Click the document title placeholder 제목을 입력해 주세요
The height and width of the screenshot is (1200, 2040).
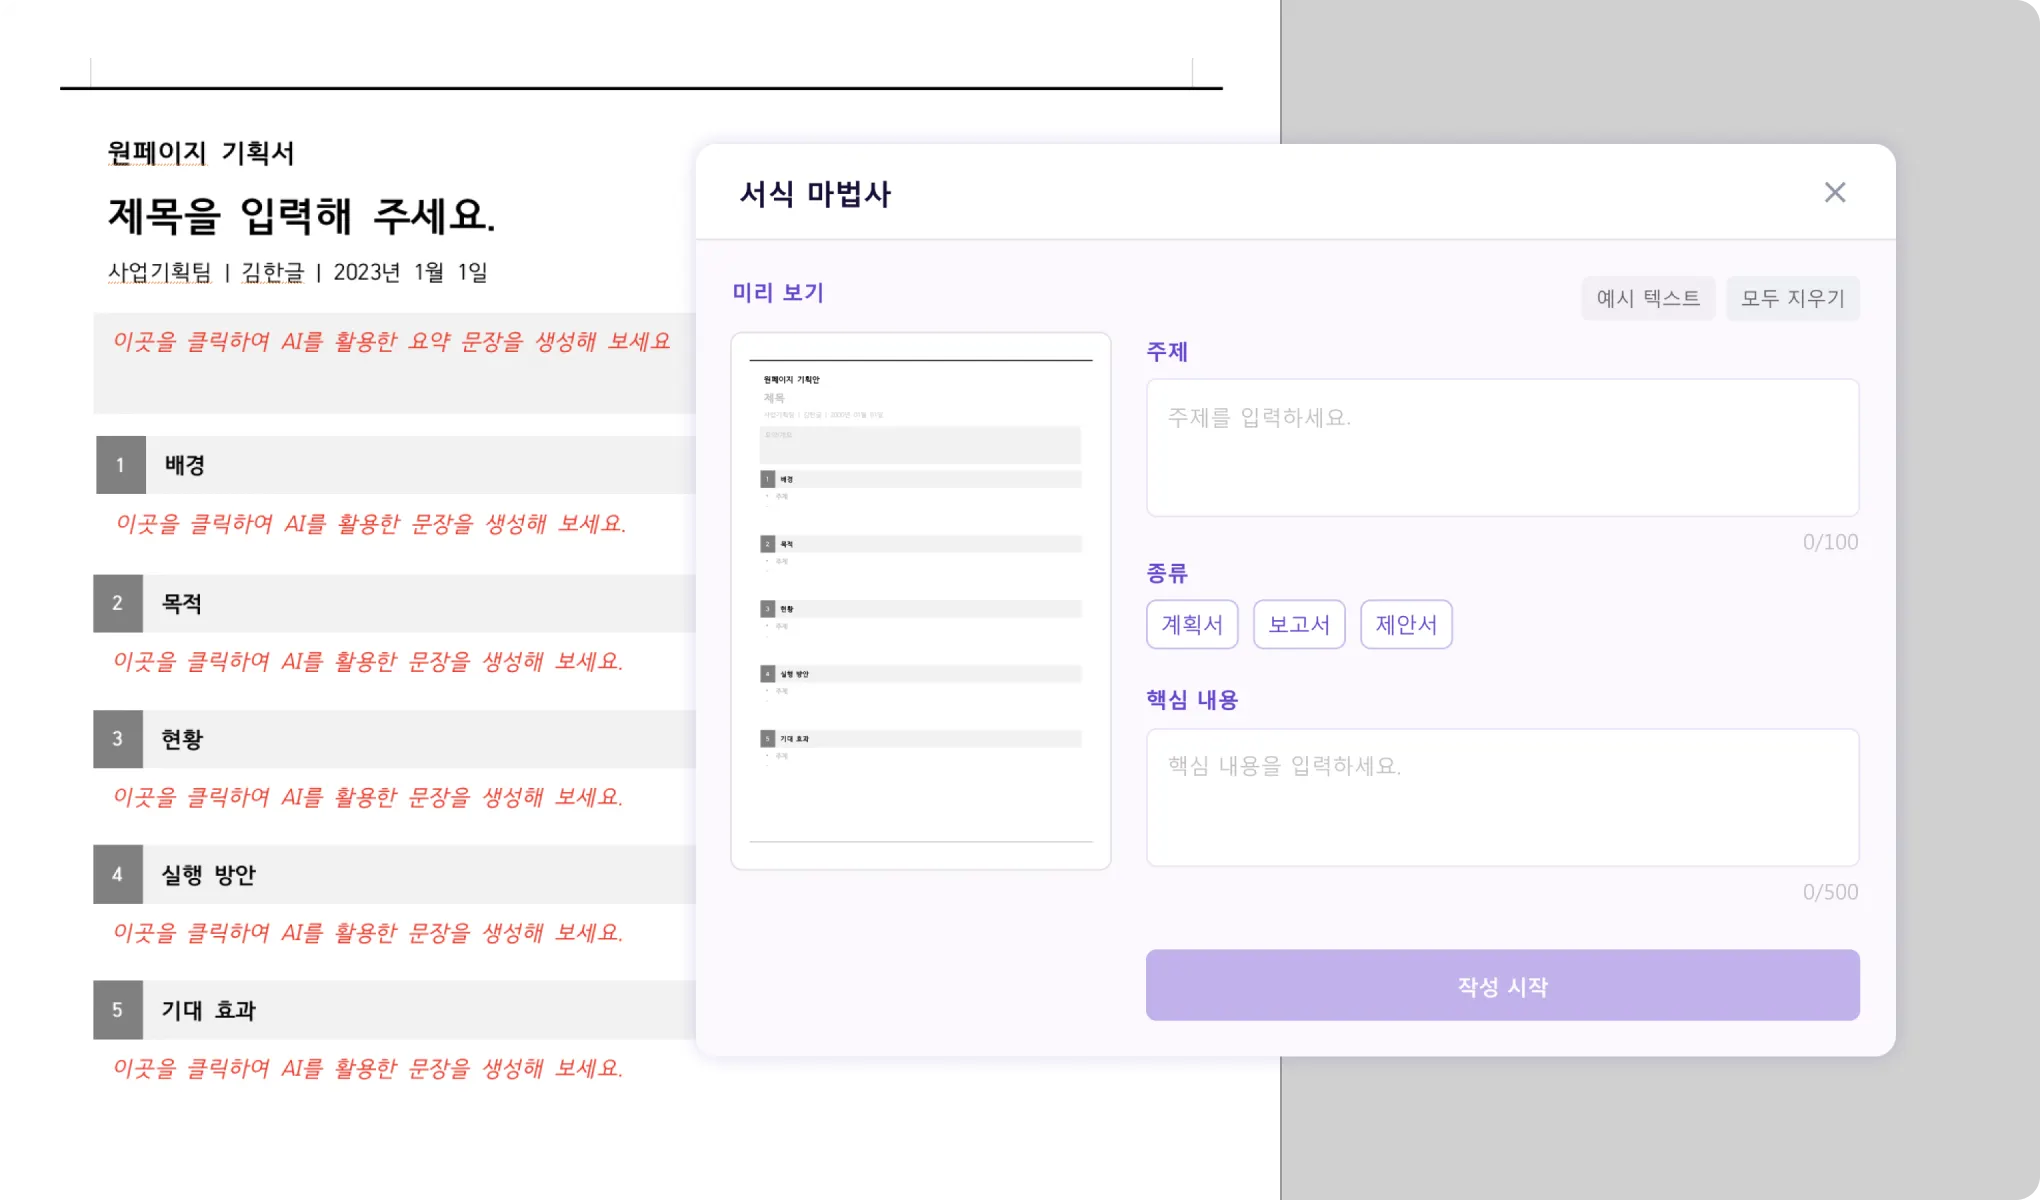[302, 216]
